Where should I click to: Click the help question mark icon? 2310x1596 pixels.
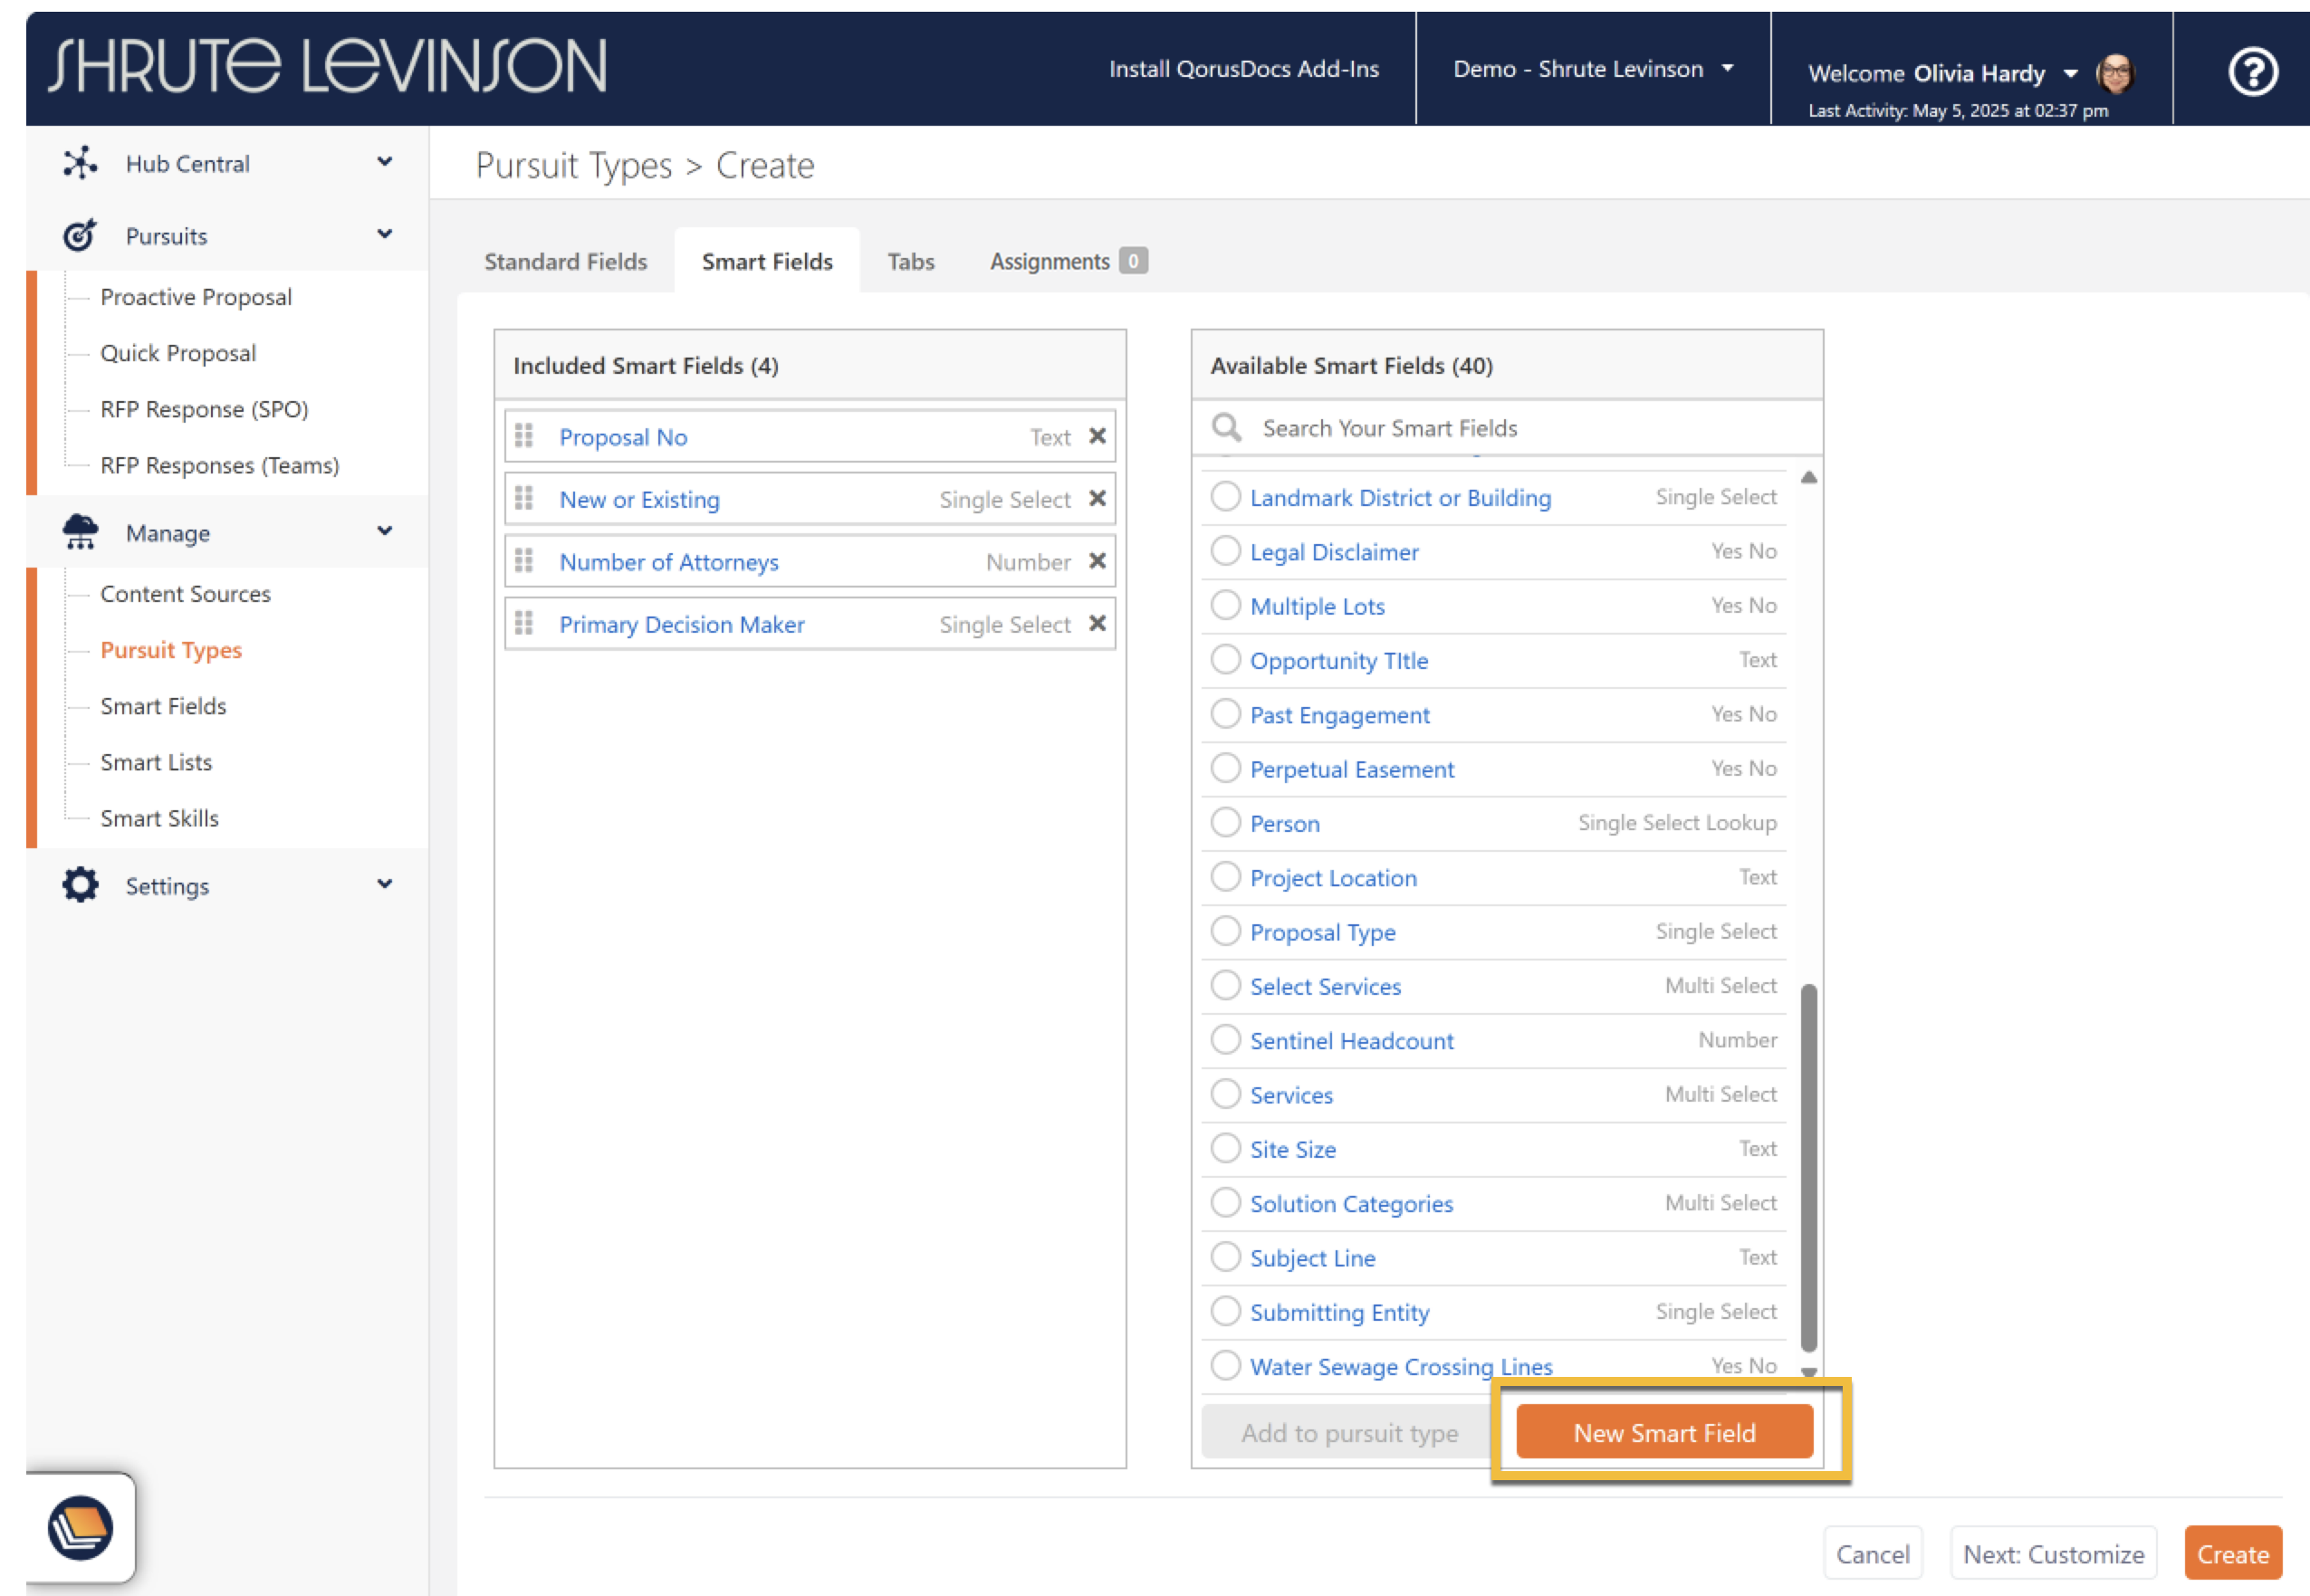[x=2251, y=72]
